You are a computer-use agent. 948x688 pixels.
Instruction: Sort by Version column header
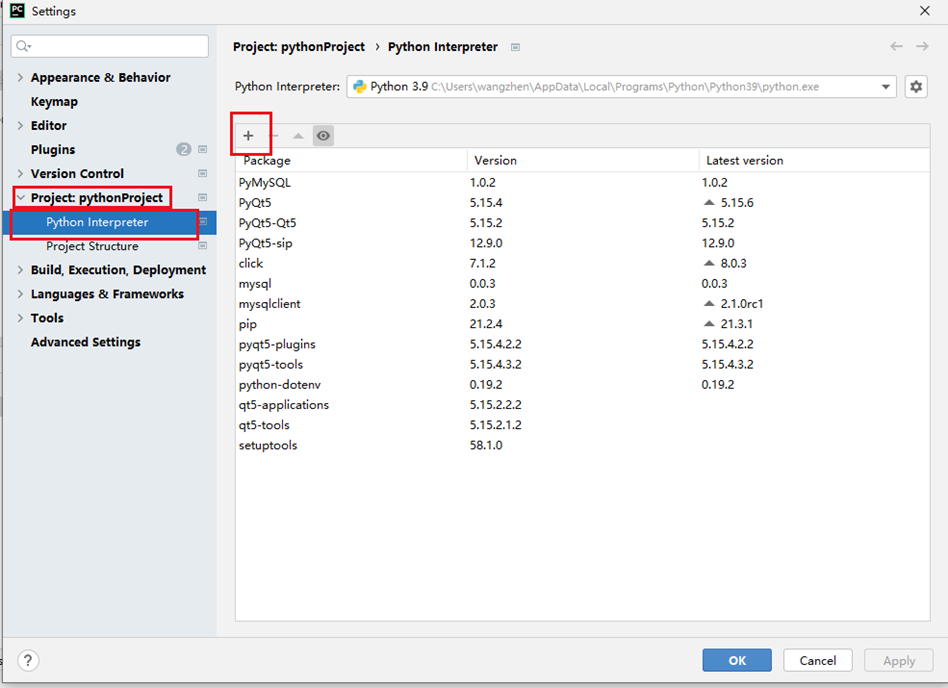[x=583, y=160]
